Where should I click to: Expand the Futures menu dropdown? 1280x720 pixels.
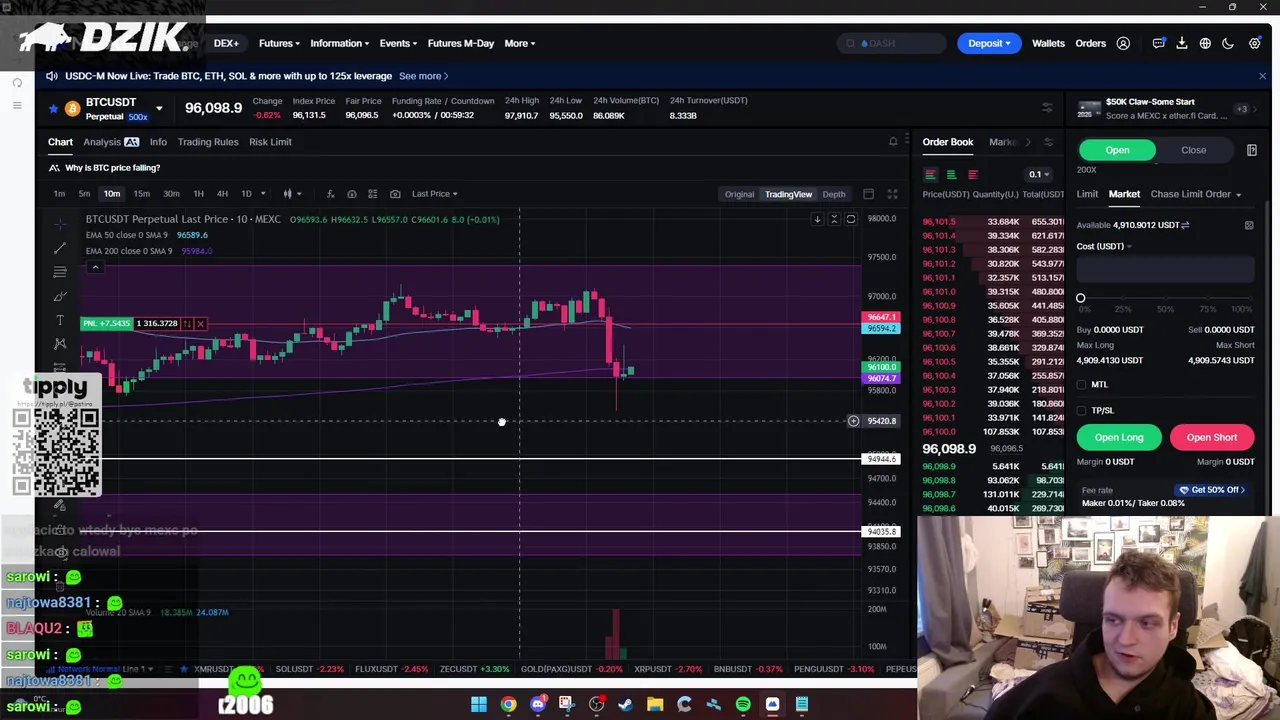tap(278, 43)
